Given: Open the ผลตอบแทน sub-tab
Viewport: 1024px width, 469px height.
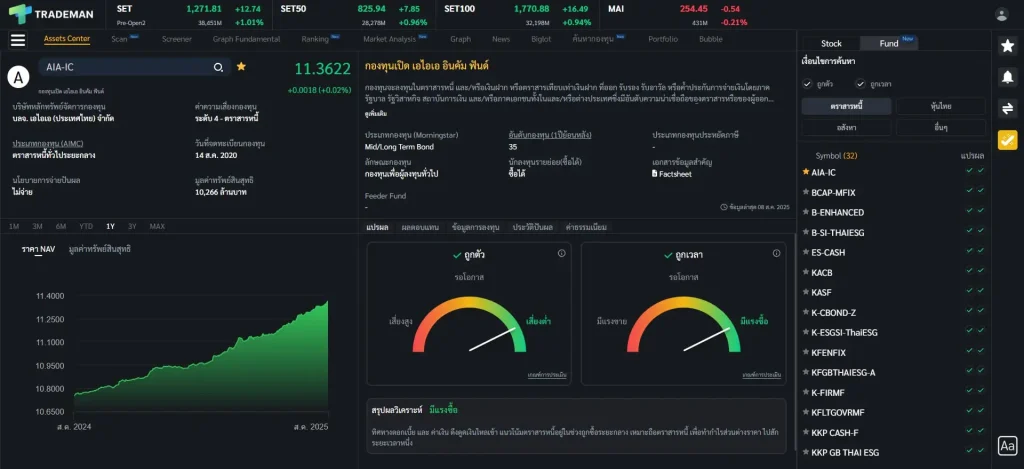Looking at the screenshot, I should 420,227.
